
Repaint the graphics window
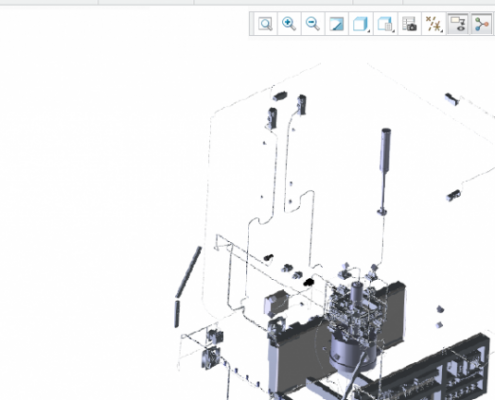tap(337, 24)
